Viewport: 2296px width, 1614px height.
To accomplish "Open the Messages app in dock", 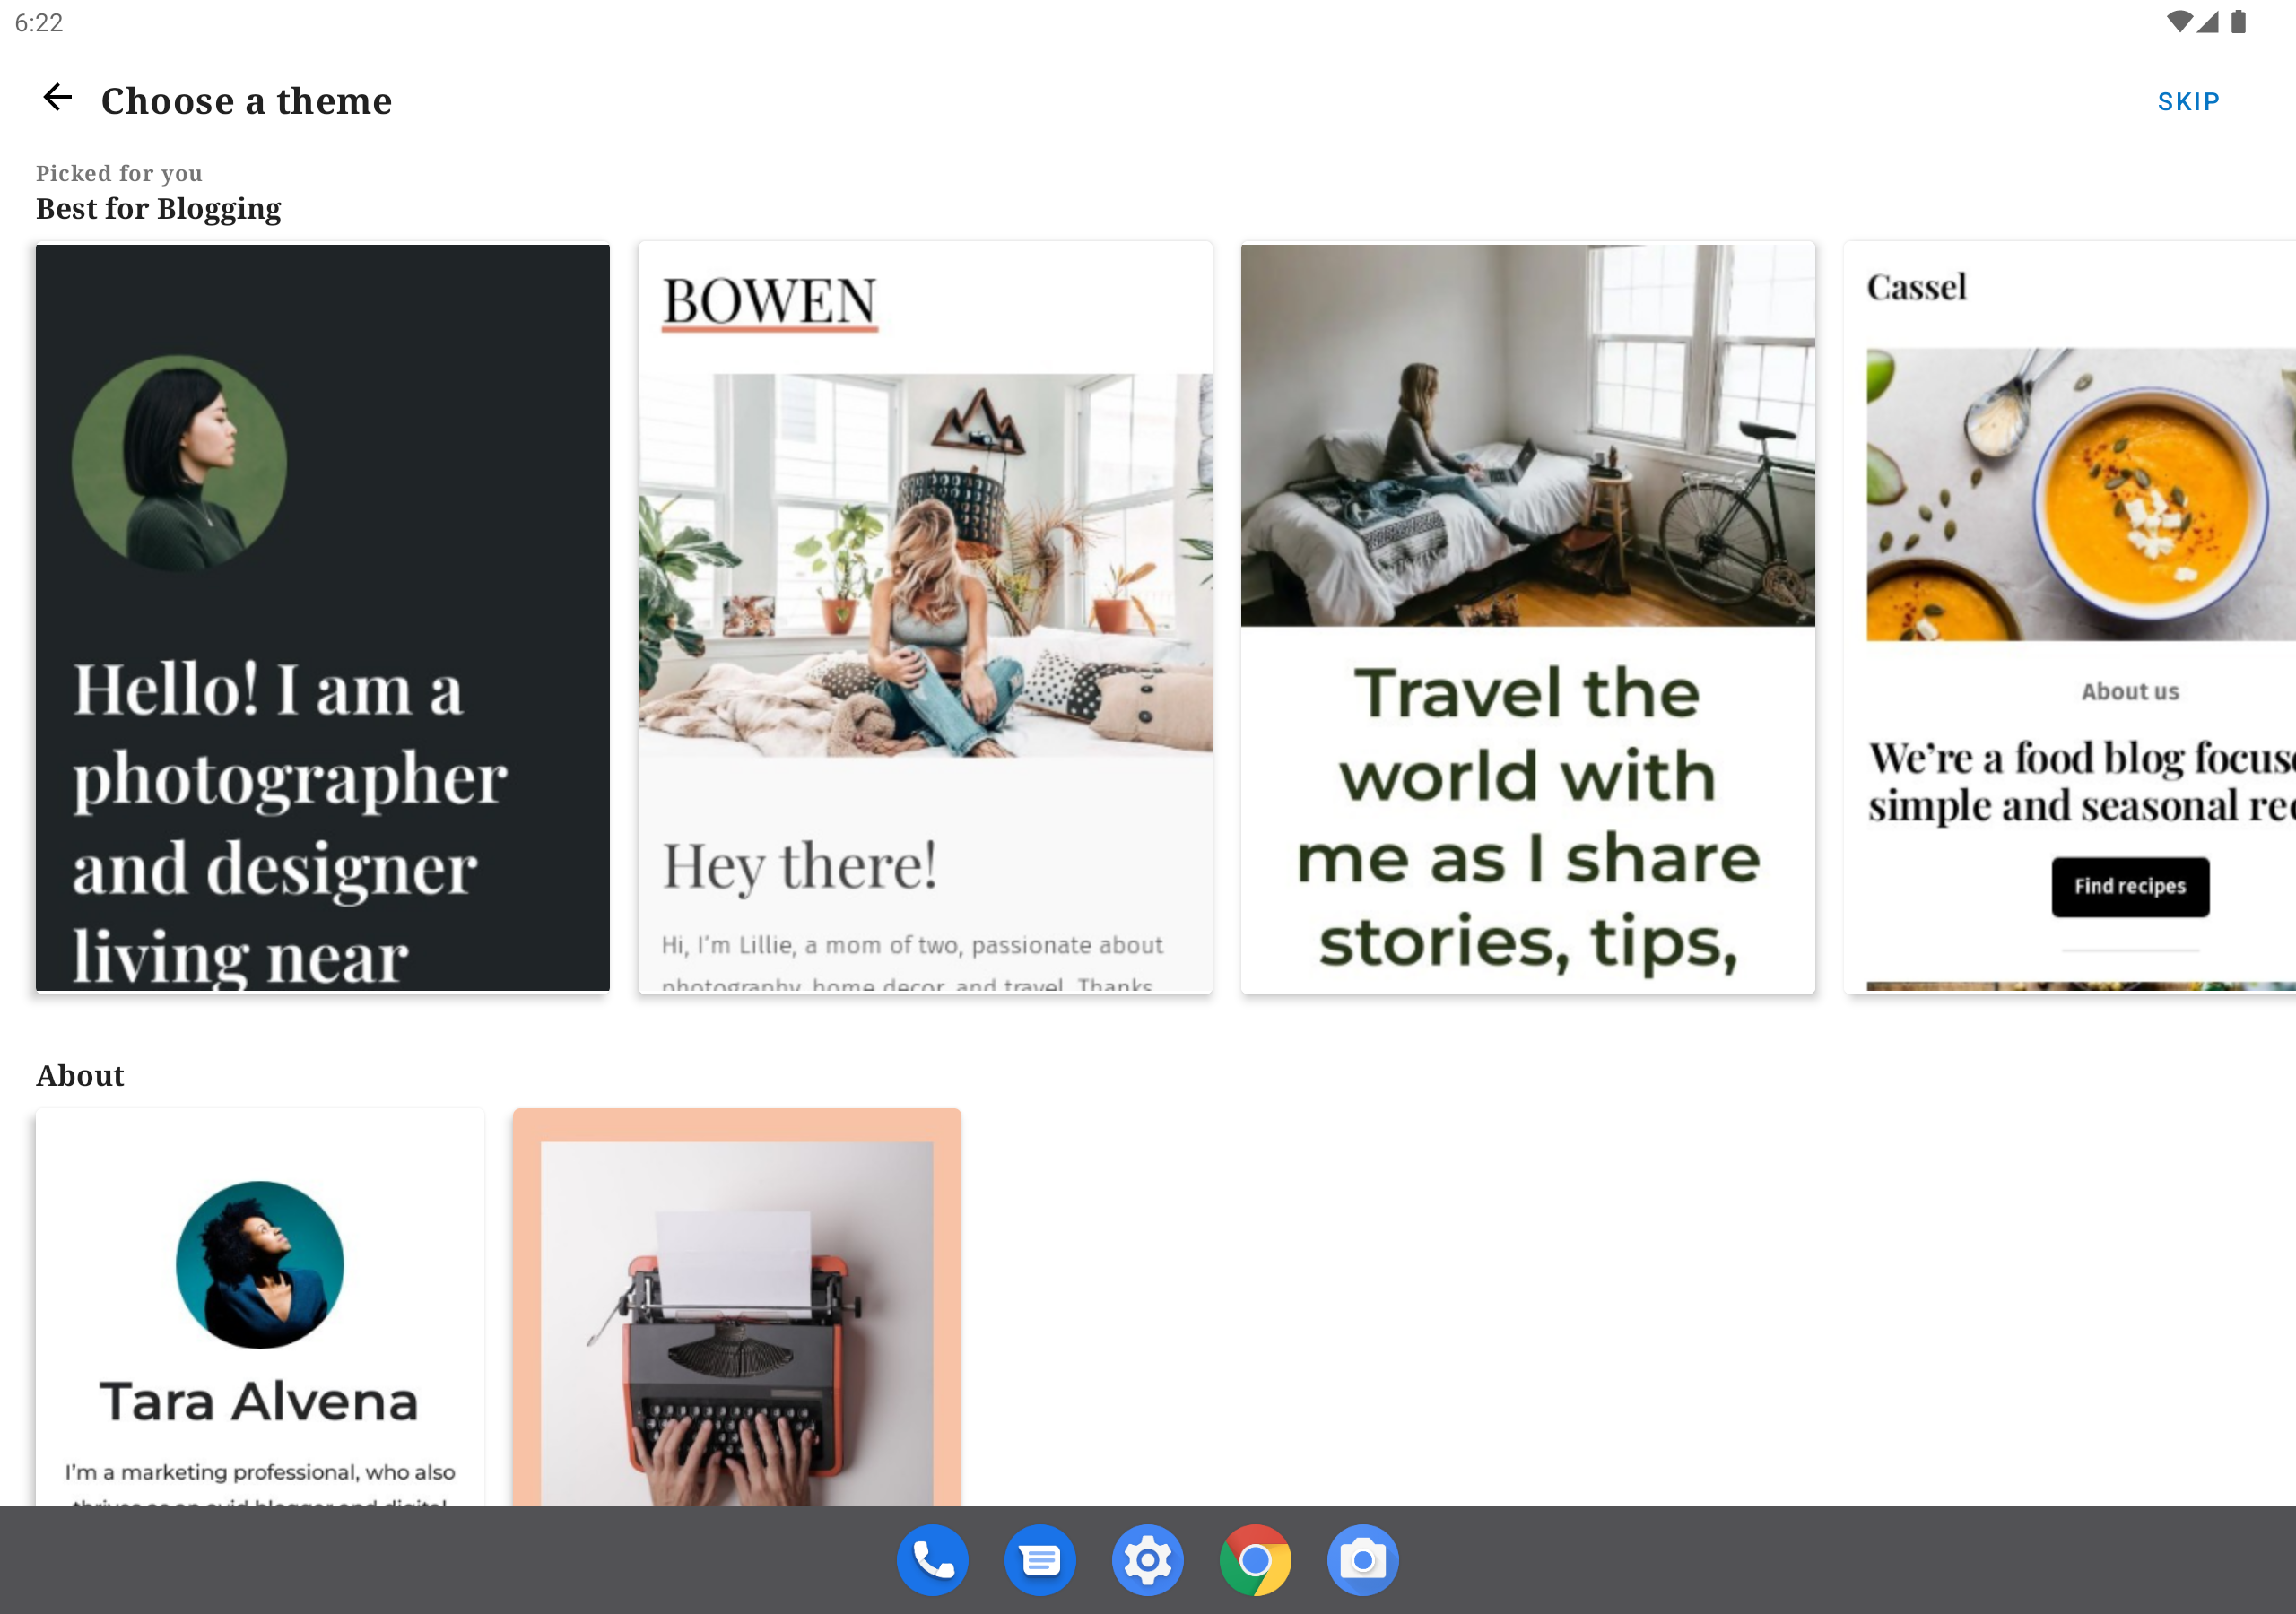I will 1040,1559.
